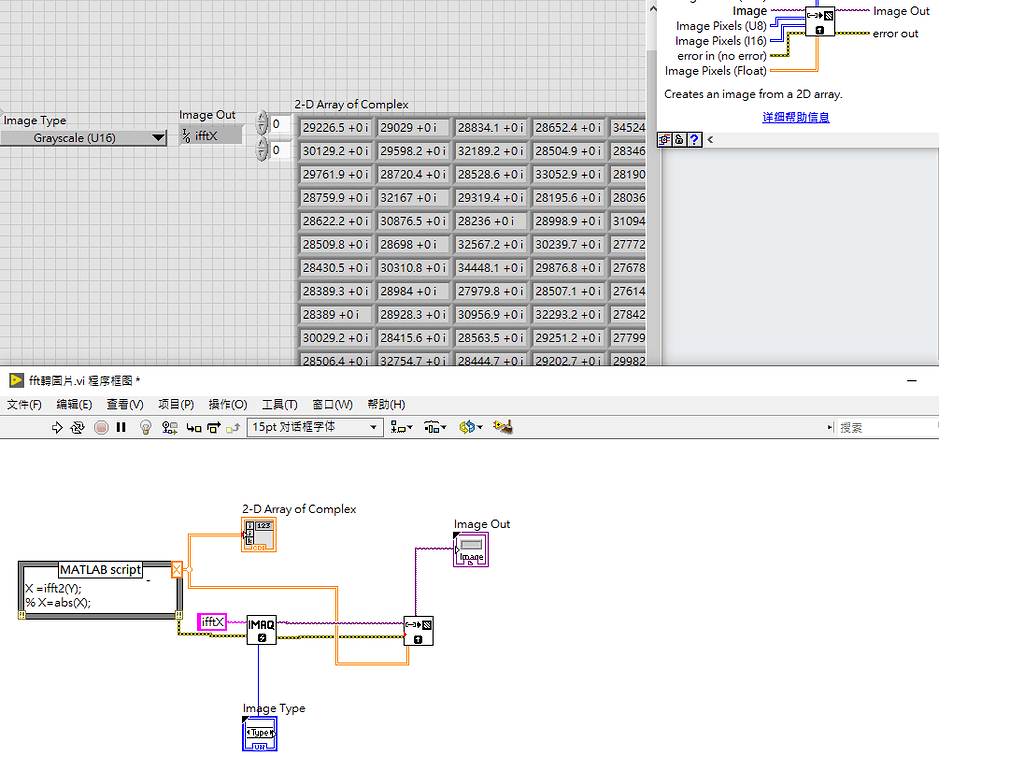The image size is (1024, 771).
Task: Open the 幫助(H) menu
Action: (386, 405)
